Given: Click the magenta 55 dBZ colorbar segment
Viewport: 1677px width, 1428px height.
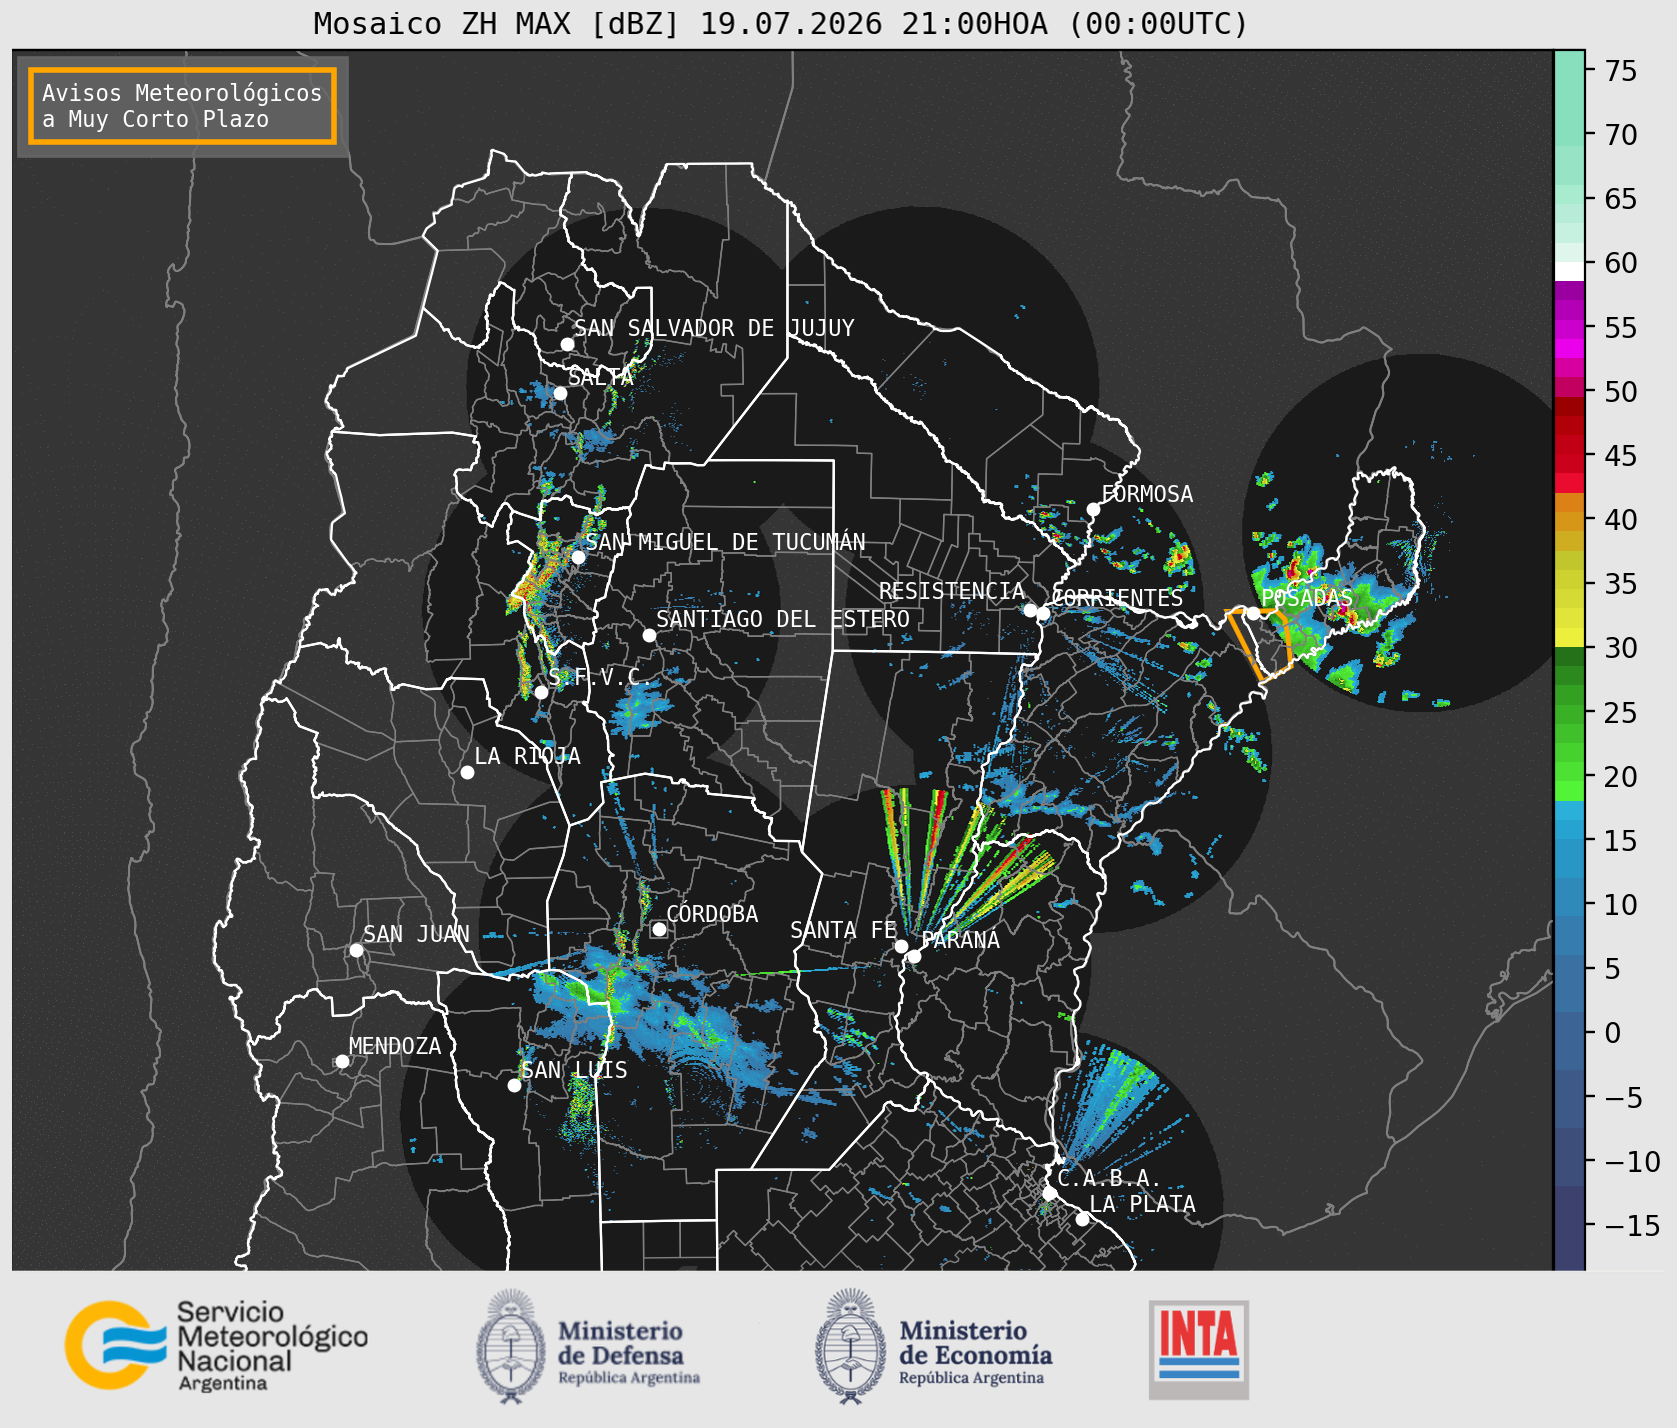Looking at the screenshot, I should [x=1569, y=329].
